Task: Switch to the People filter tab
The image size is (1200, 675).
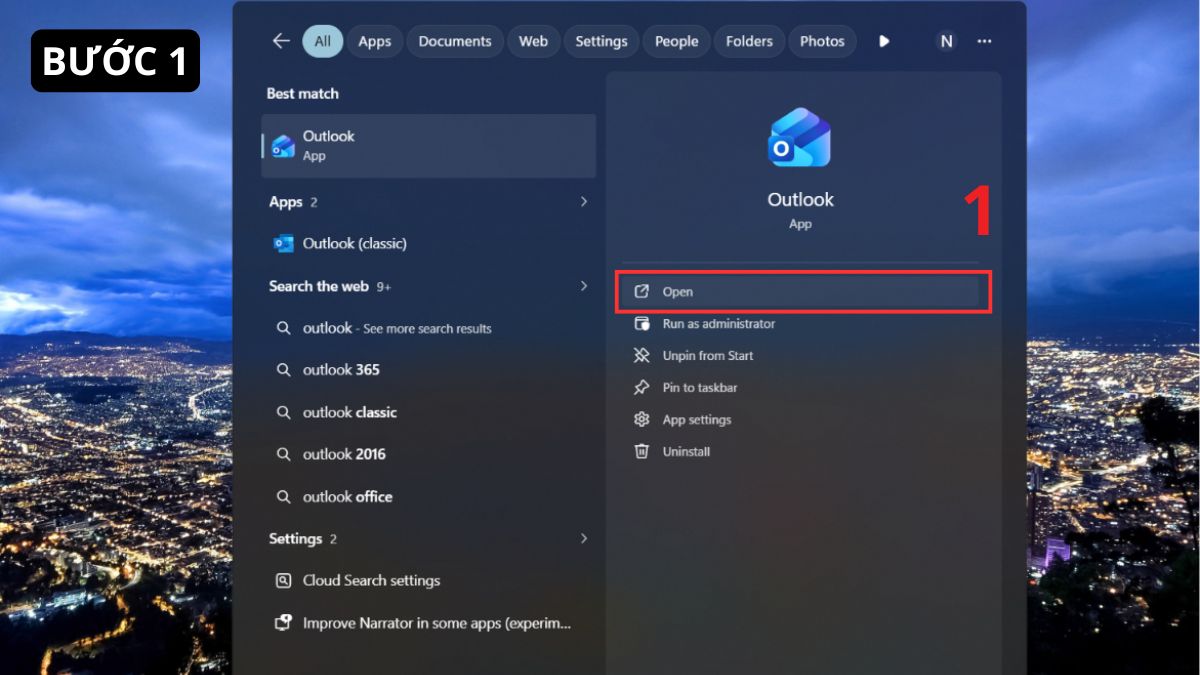Action: [x=676, y=41]
